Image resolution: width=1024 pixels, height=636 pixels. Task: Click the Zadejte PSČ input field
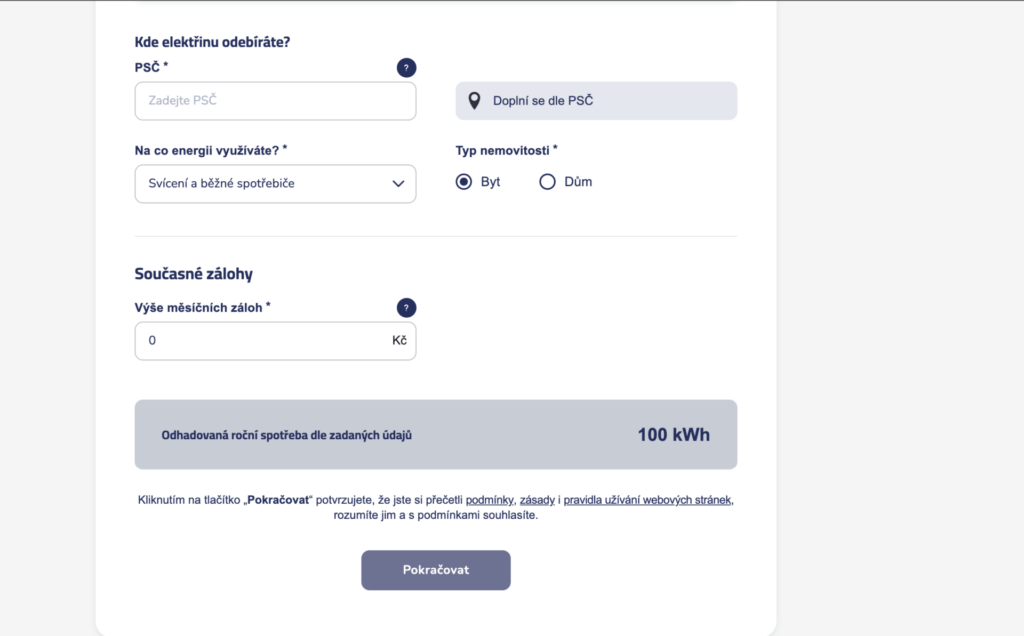[275, 101]
